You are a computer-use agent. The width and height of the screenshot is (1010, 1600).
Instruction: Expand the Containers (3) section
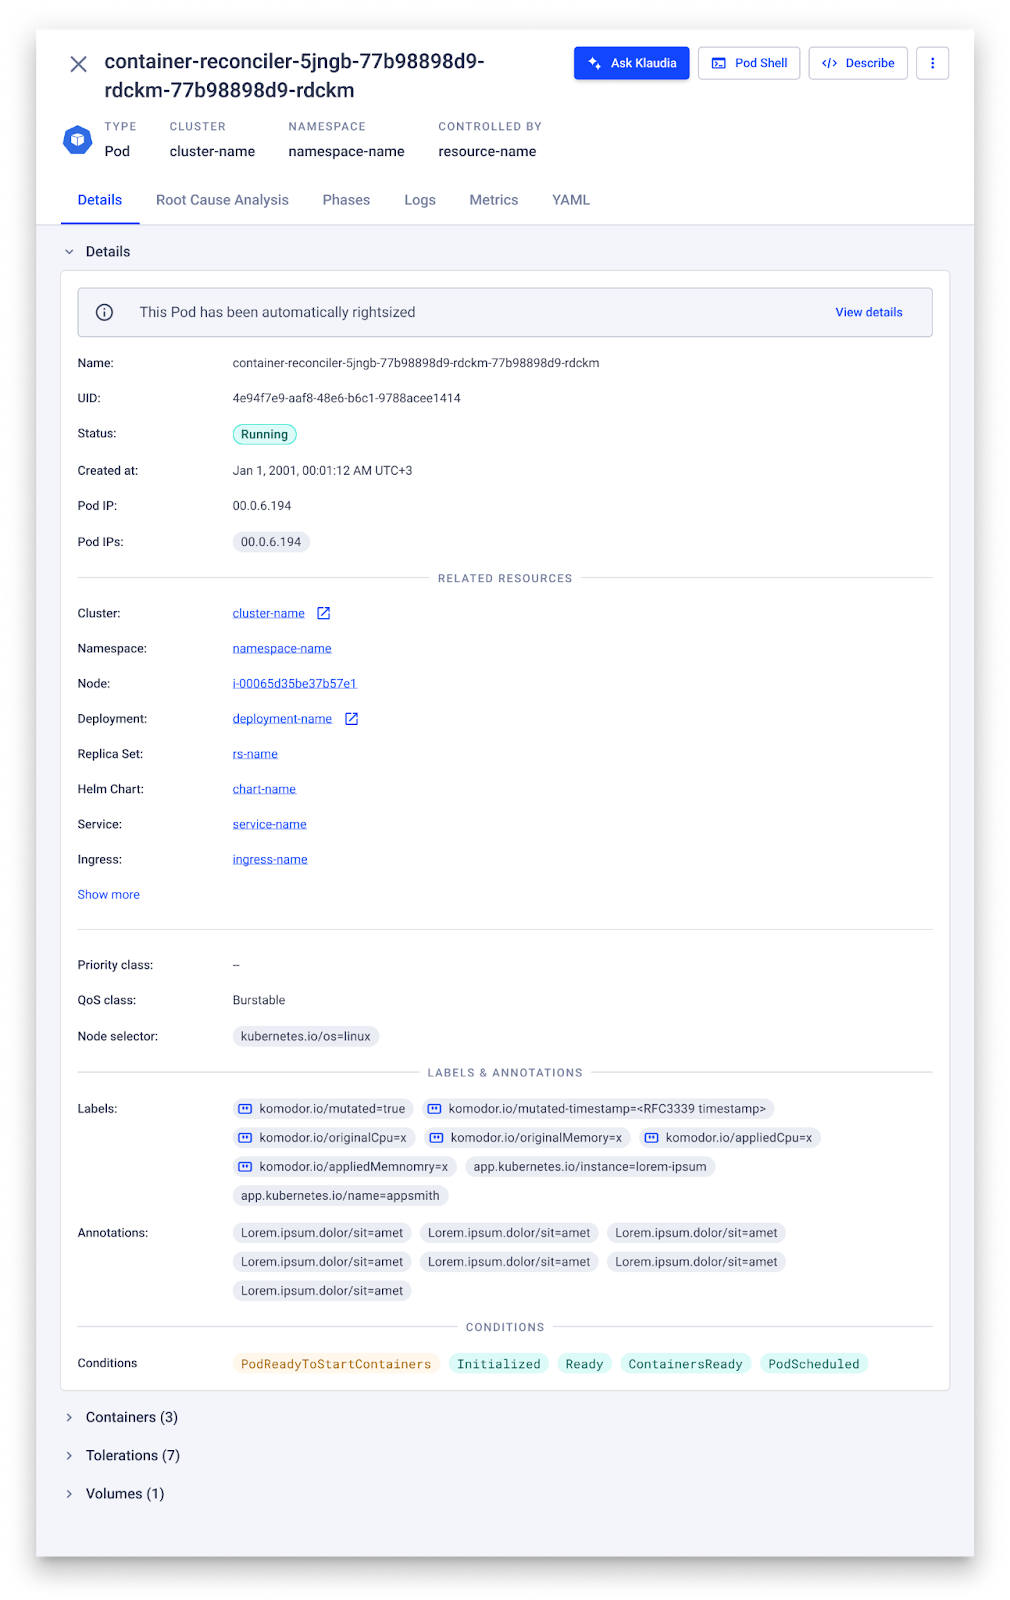[x=70, y=1418]
